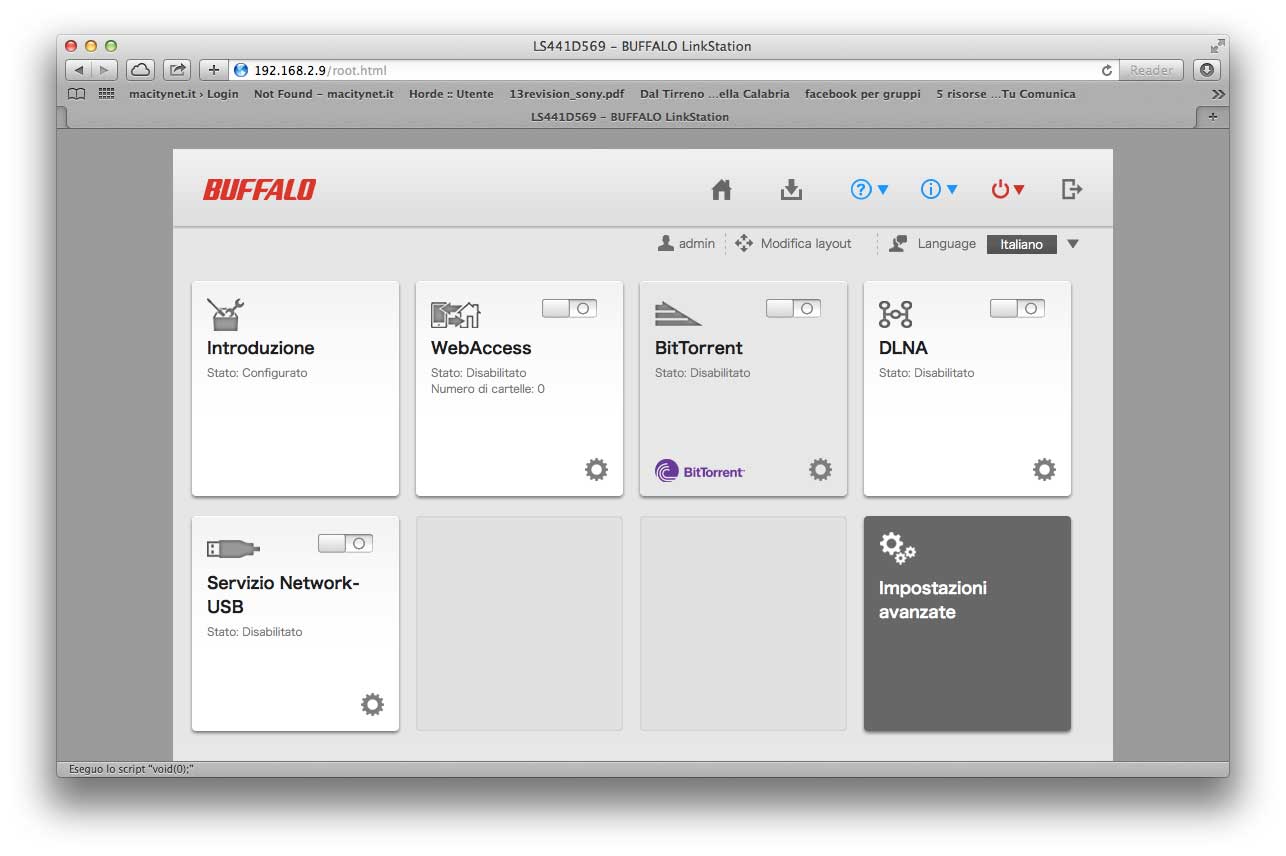Open bookmark macitynet.it › Login

184,94
